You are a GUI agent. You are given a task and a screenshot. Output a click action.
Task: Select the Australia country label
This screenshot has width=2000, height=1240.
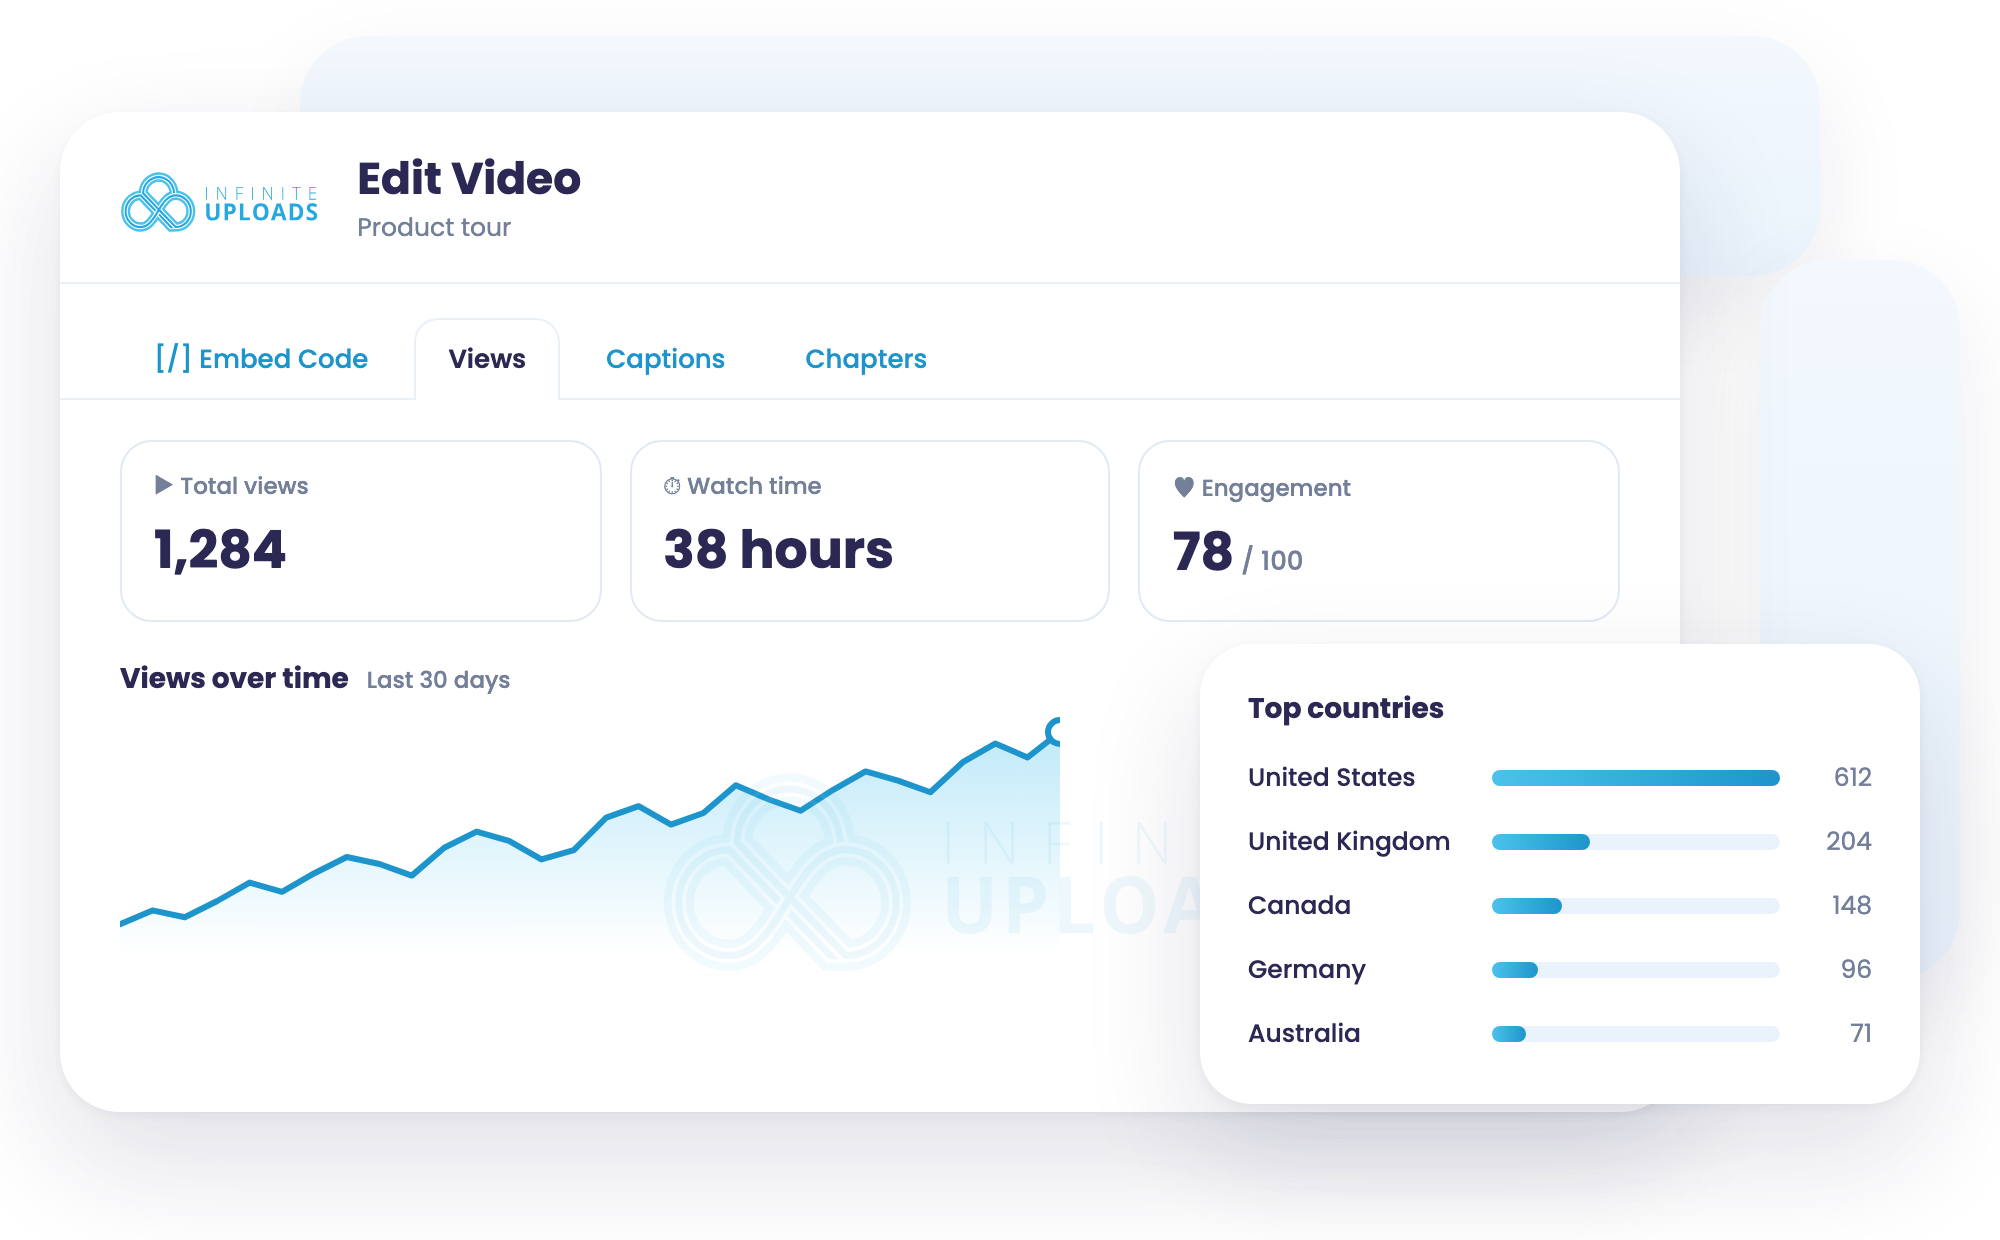[x=1304, y=1033]
